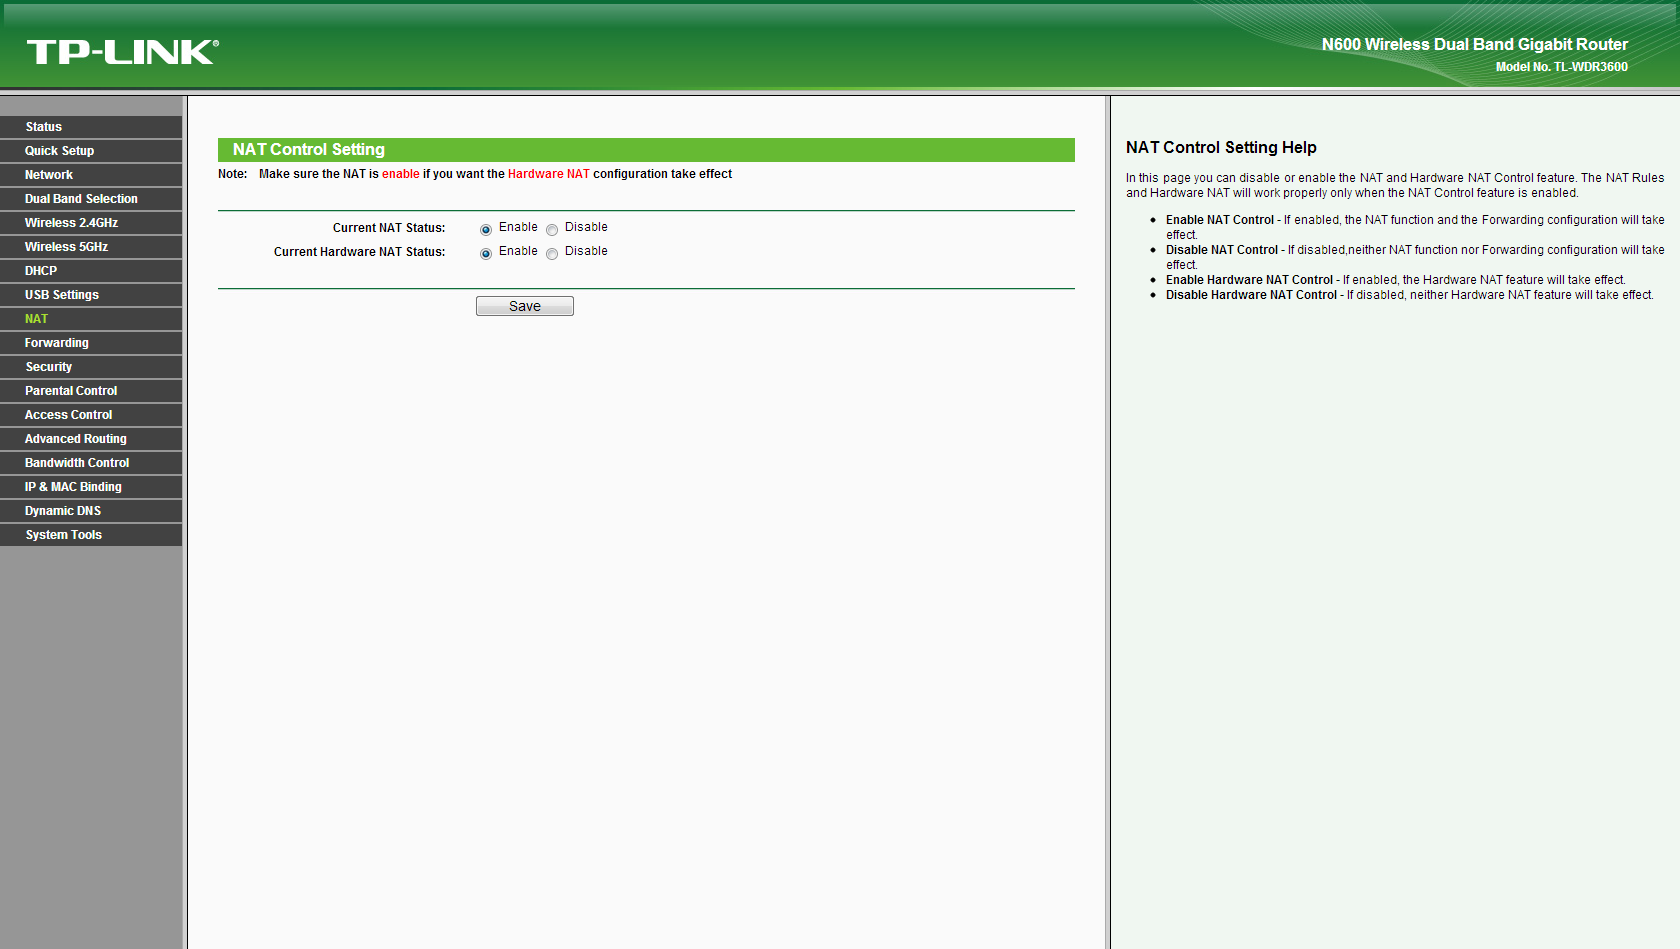Image resolution: width=1680 pixels, height=949 pixels.
Task: Click 'Enable NAT Control' help entry
Action: tap(1220, 220)
